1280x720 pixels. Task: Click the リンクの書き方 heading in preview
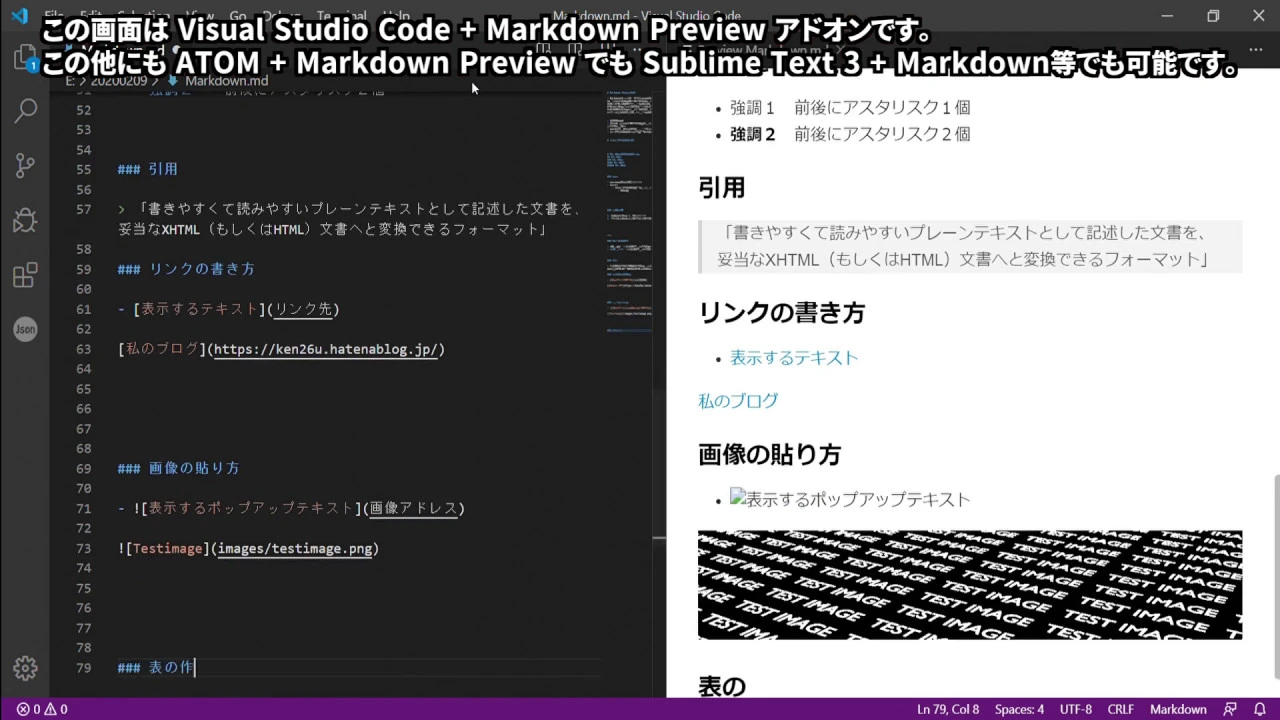point(781,313)
